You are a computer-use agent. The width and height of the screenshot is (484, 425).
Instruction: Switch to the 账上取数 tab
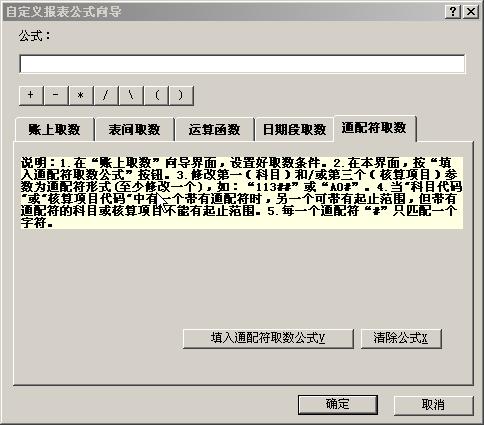[54, 129]
